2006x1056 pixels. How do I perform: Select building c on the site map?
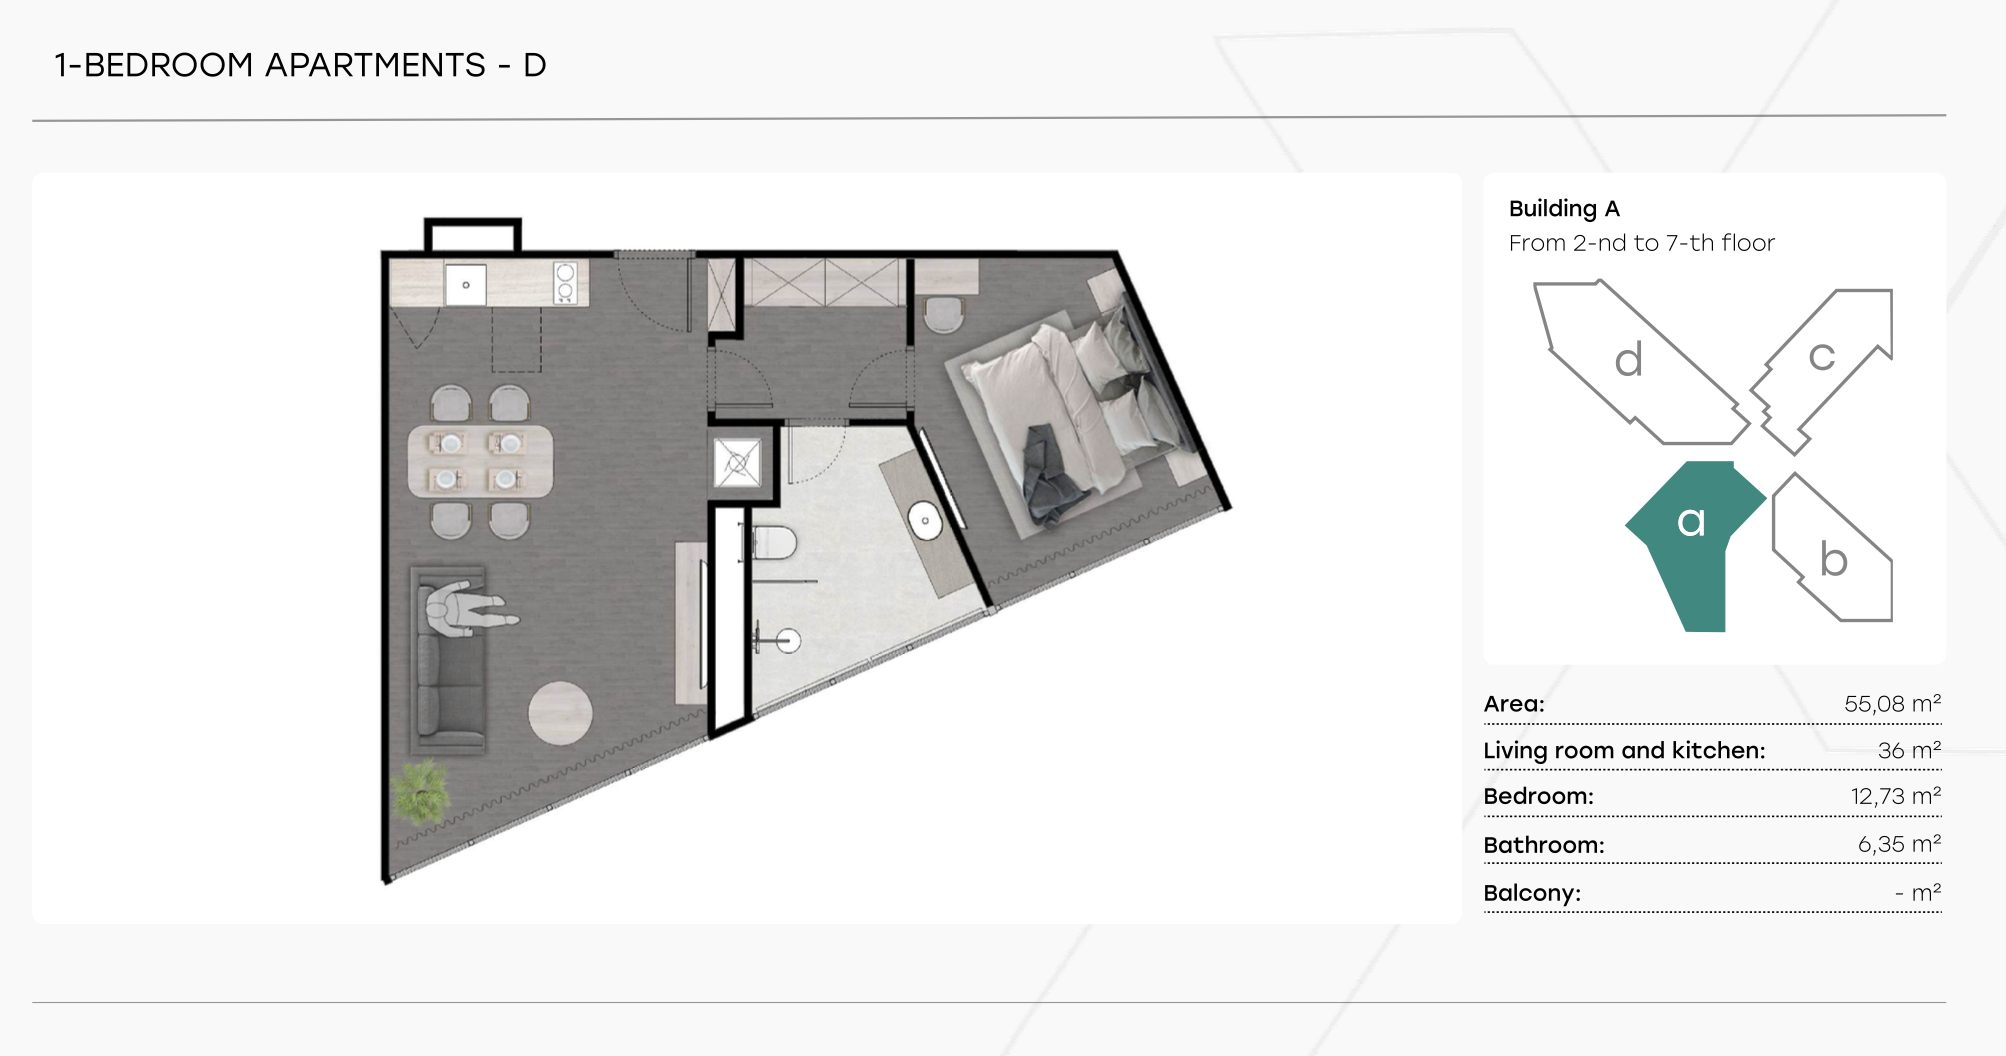pos(1823,360)
